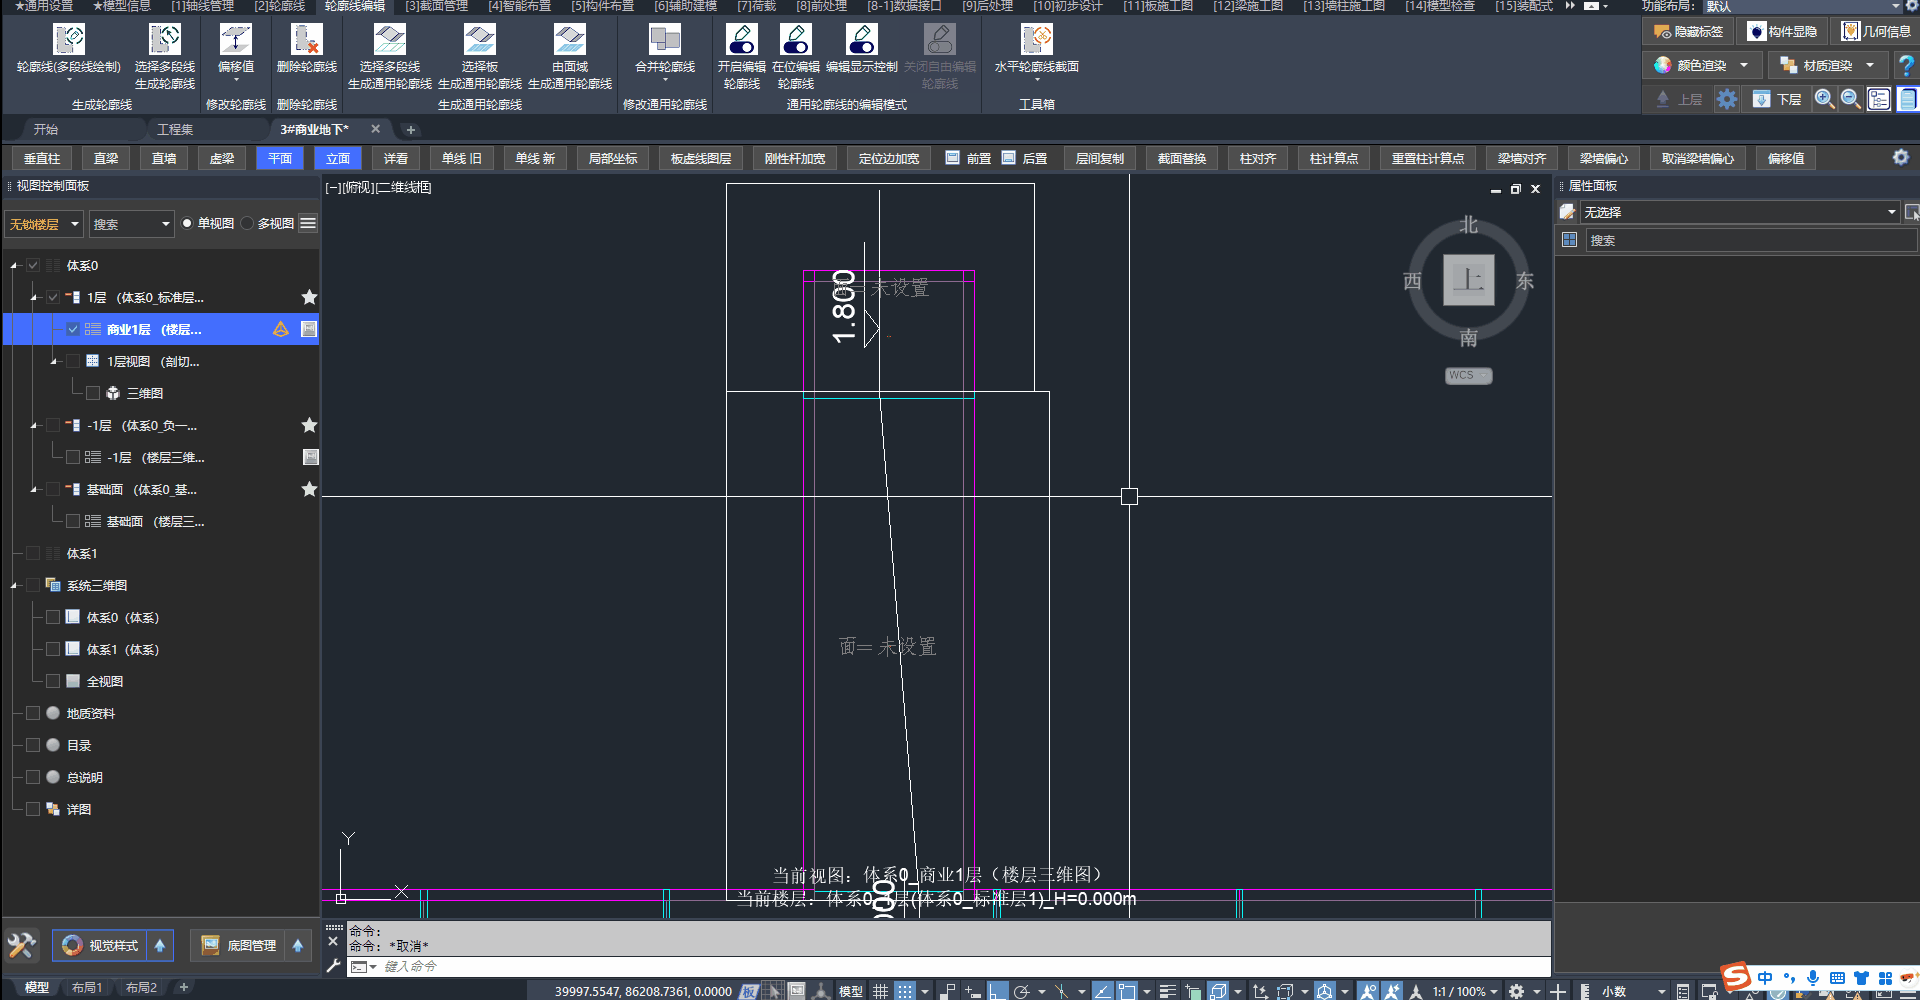Click the 偏移值 offset outline icon
Image resolution: width=1920 pixels, height=1000 pixels.
tap(235, 41)
